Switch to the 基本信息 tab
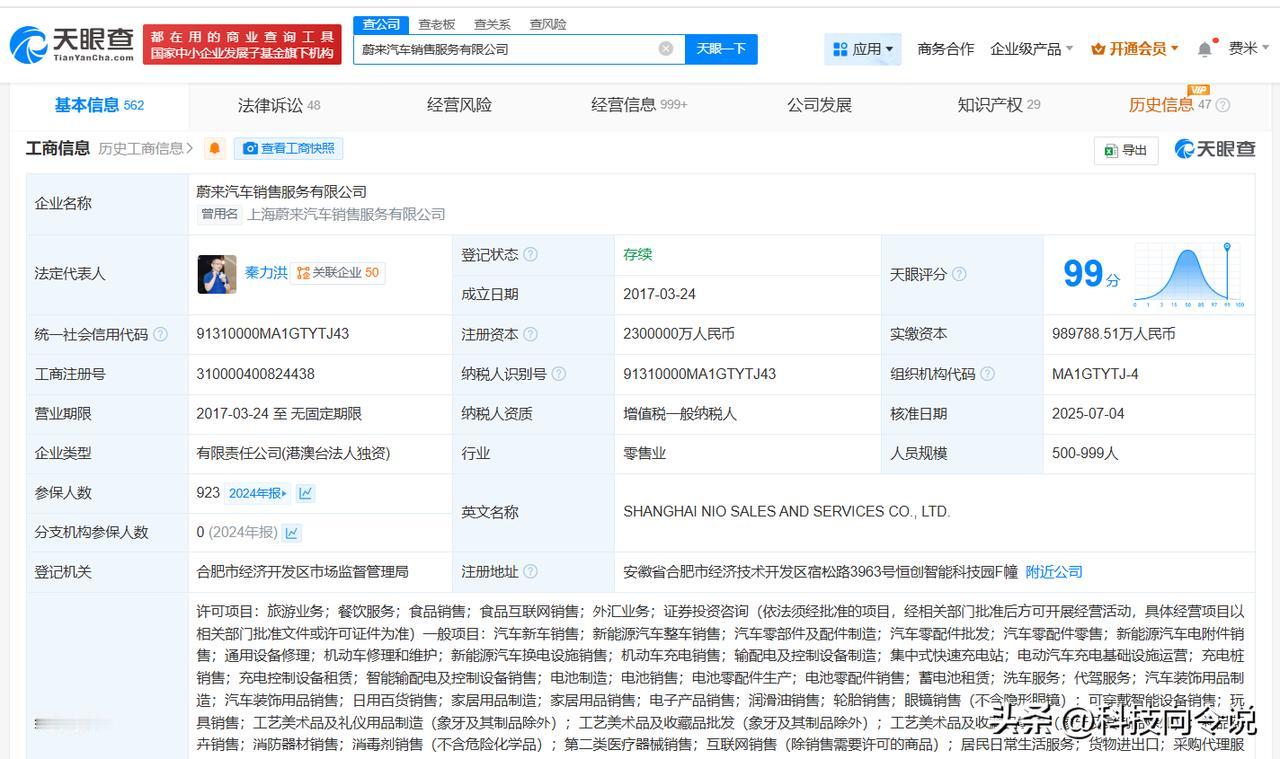1280x759 pixels. click(99, 105)
